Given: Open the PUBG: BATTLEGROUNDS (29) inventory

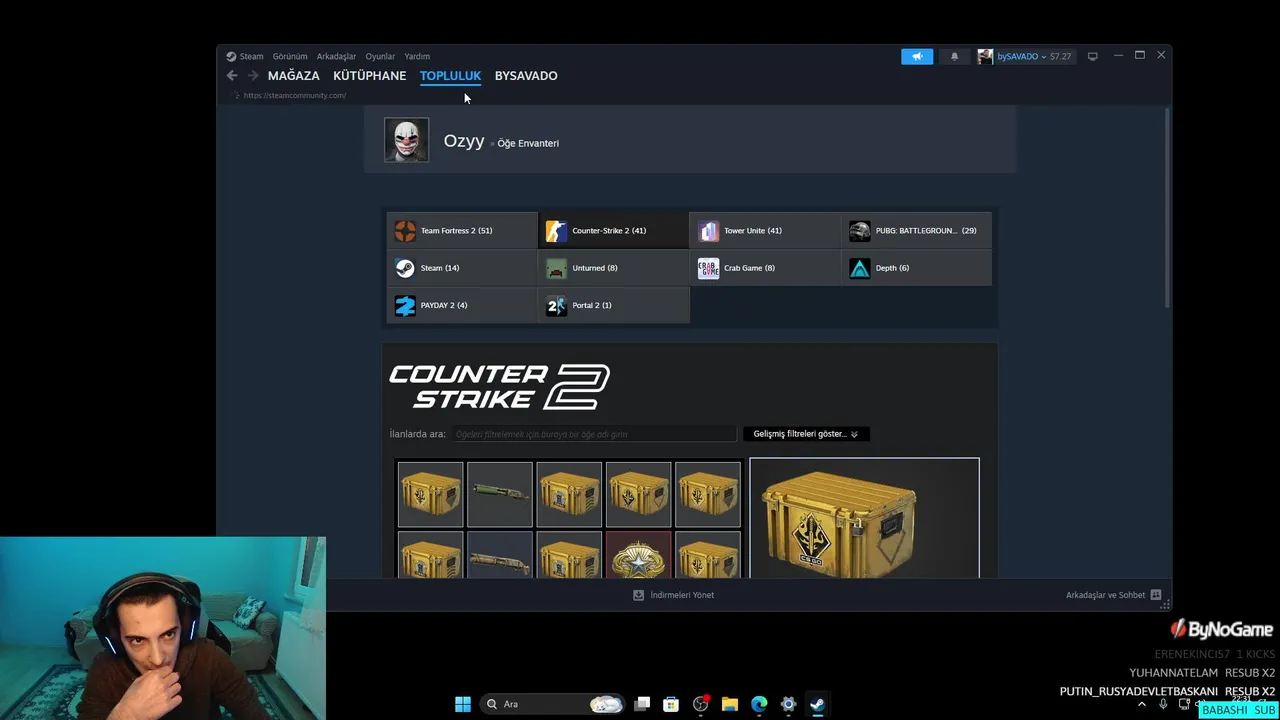Looking at the screenshot, I should click(x=917, y=231).
